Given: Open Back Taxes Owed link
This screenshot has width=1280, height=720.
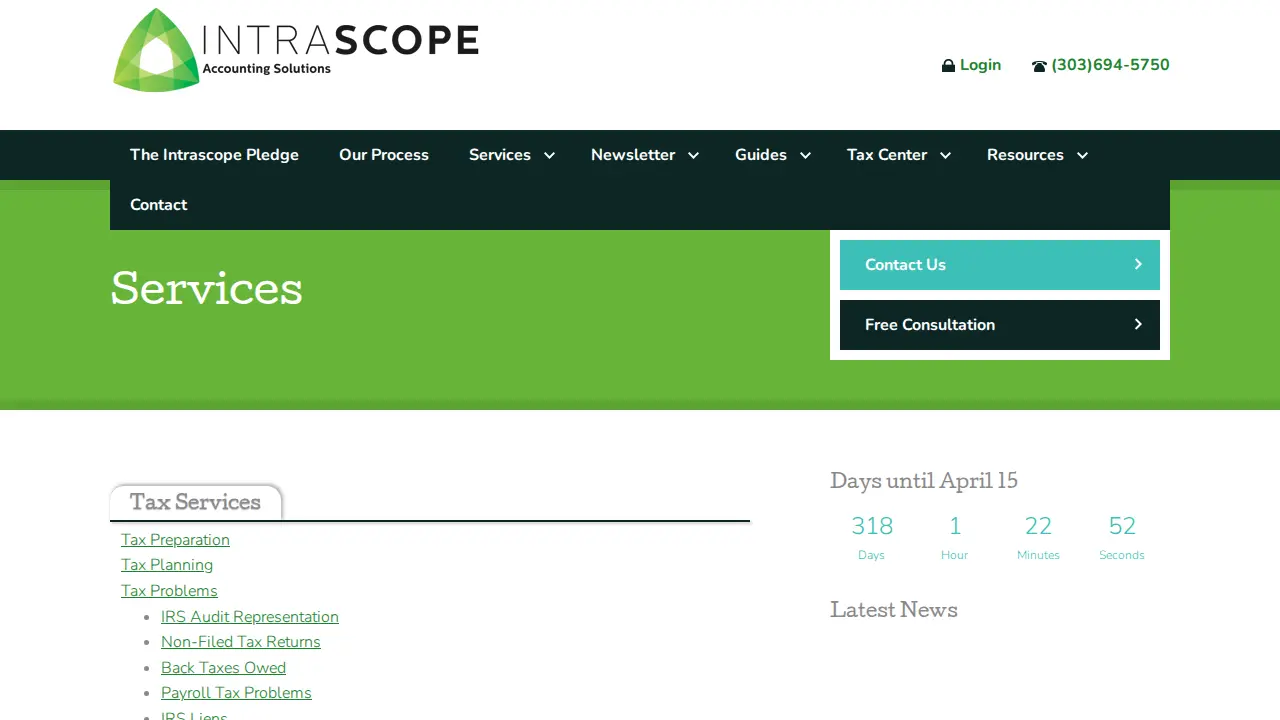Looking at the screenshot, I should click(223, 668).
